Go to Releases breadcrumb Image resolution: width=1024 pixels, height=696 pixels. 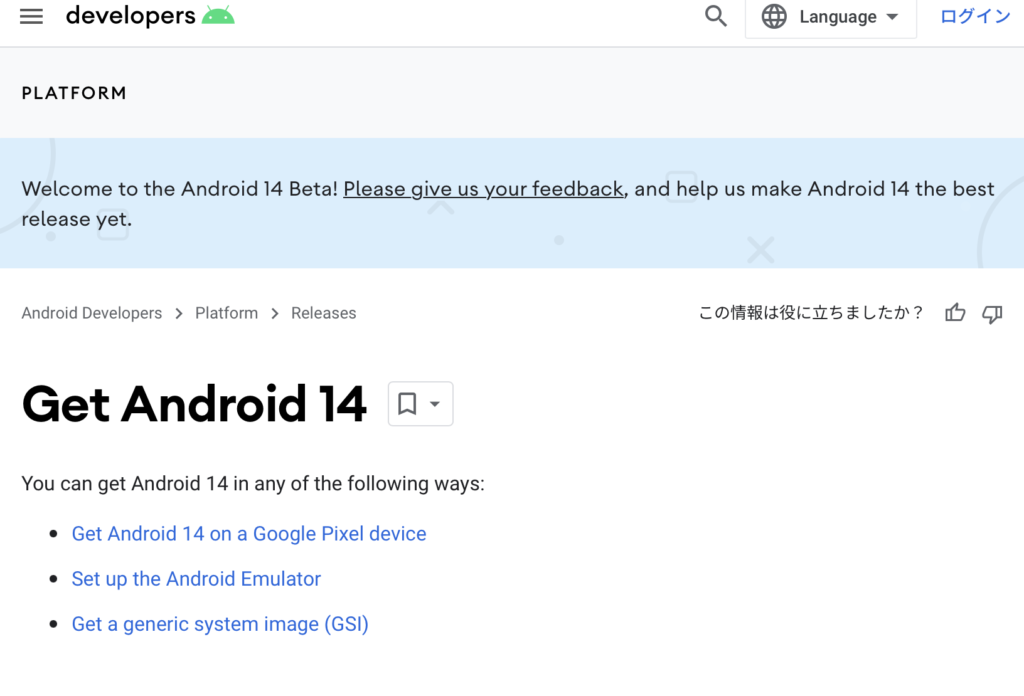323,313
